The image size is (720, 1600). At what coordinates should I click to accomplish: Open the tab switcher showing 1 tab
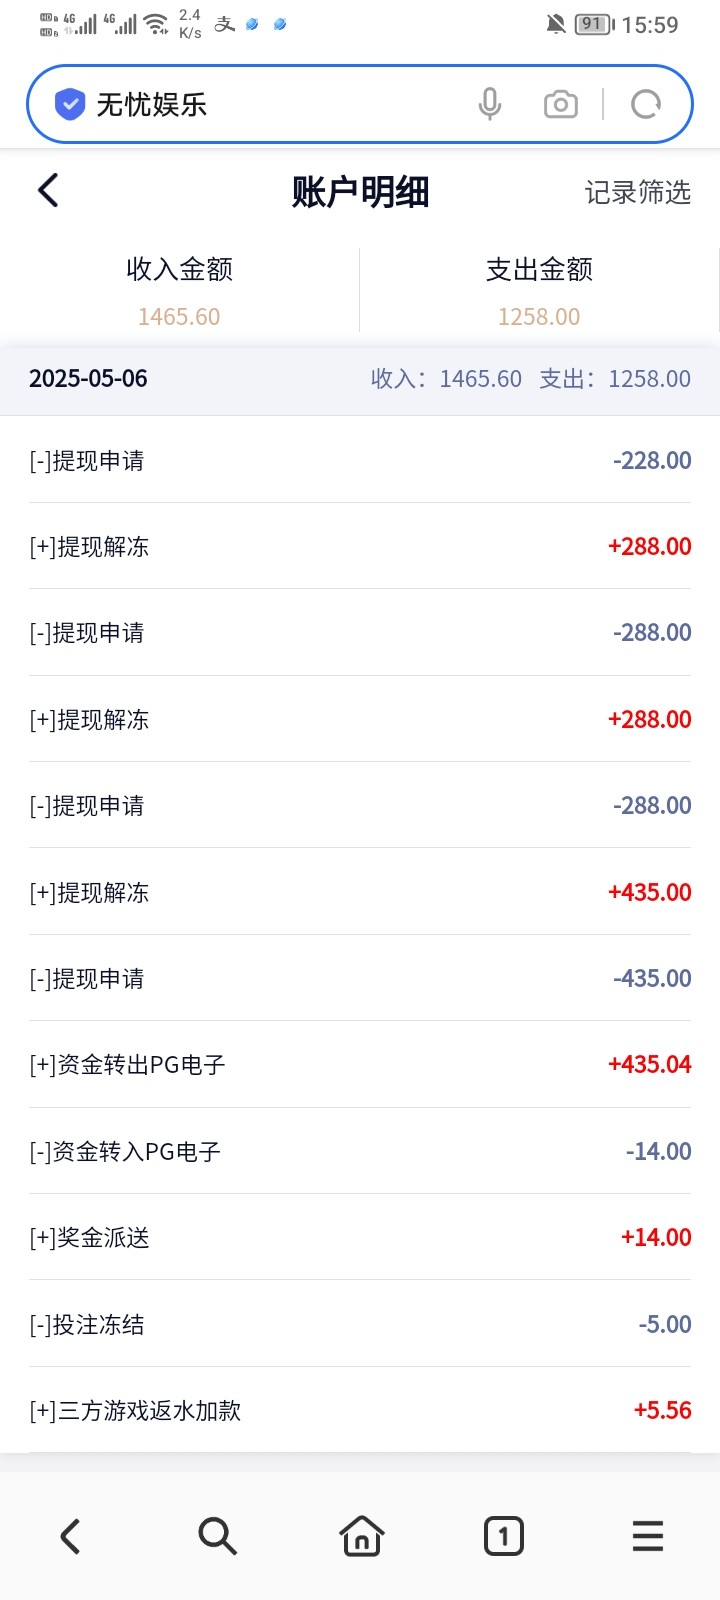[503, 1536]
